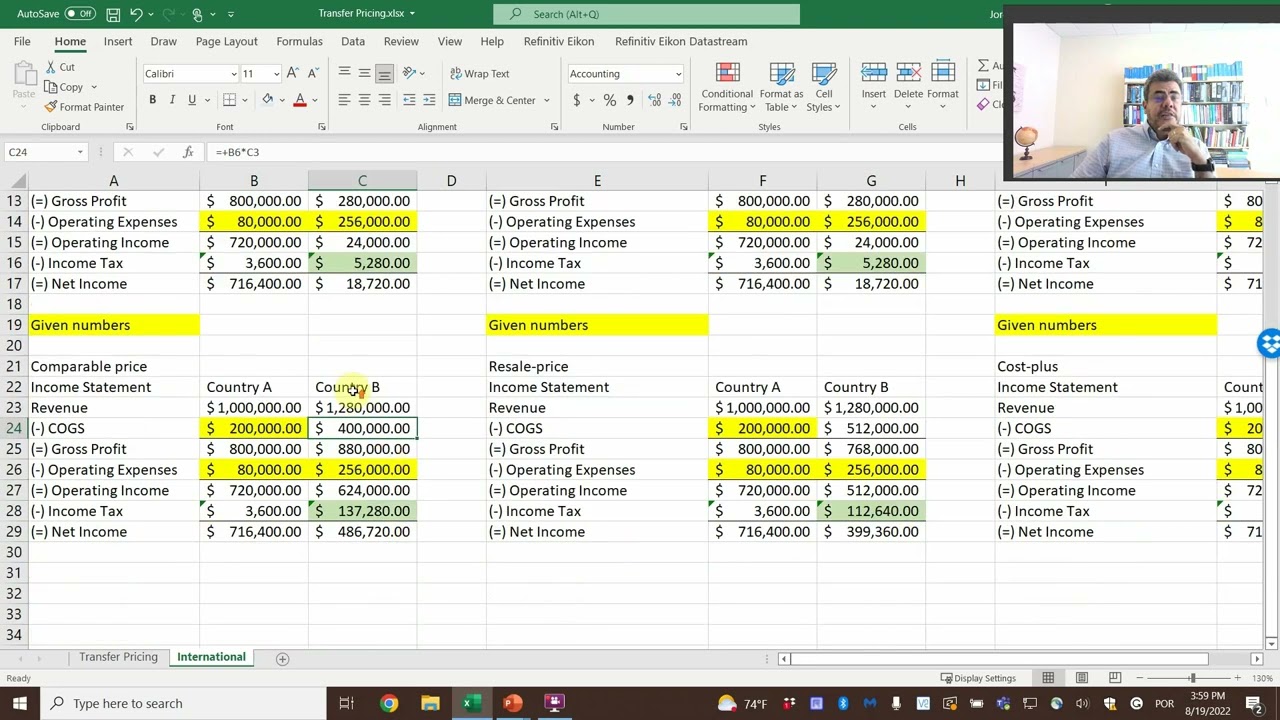Open Chrome from the taskbar
Screen dimensions: 1280x720
click(389, 703)
